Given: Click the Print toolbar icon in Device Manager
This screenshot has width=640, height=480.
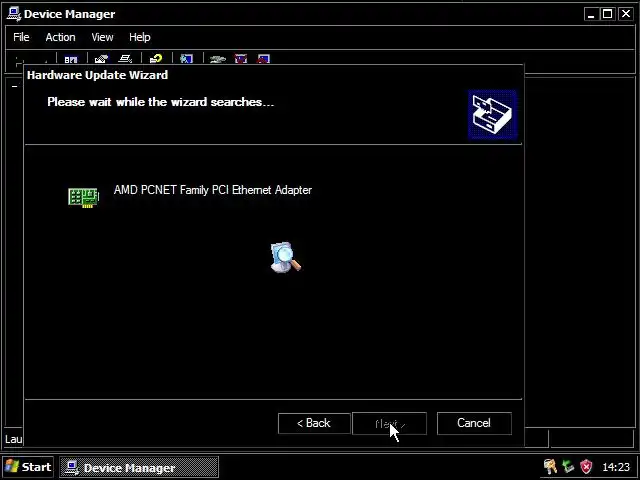Looking at the screenshot, I should click(125, 59).
